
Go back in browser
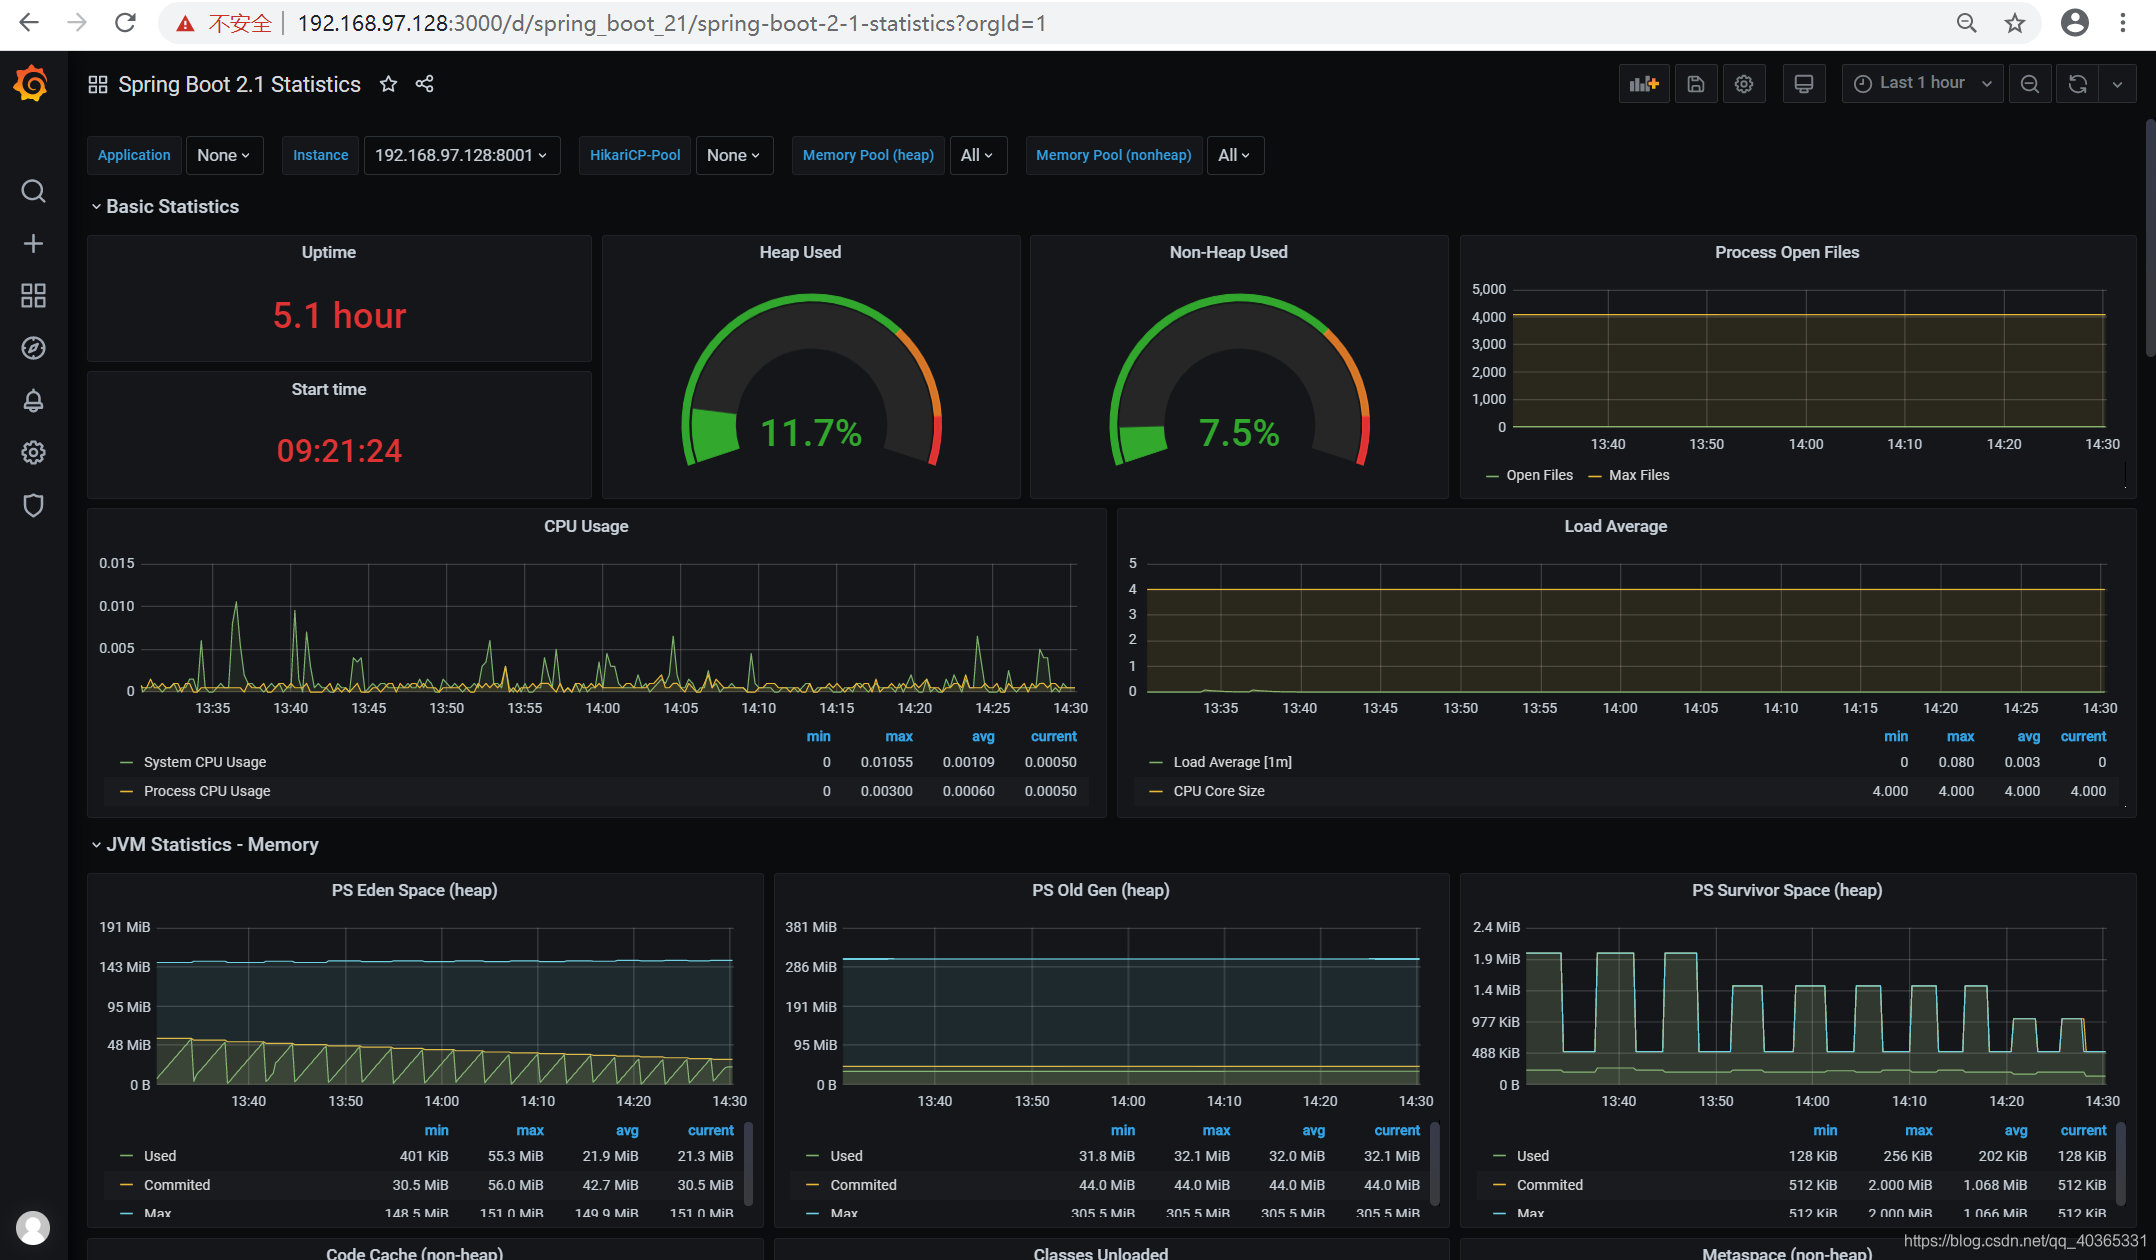(x=29, y=23)
